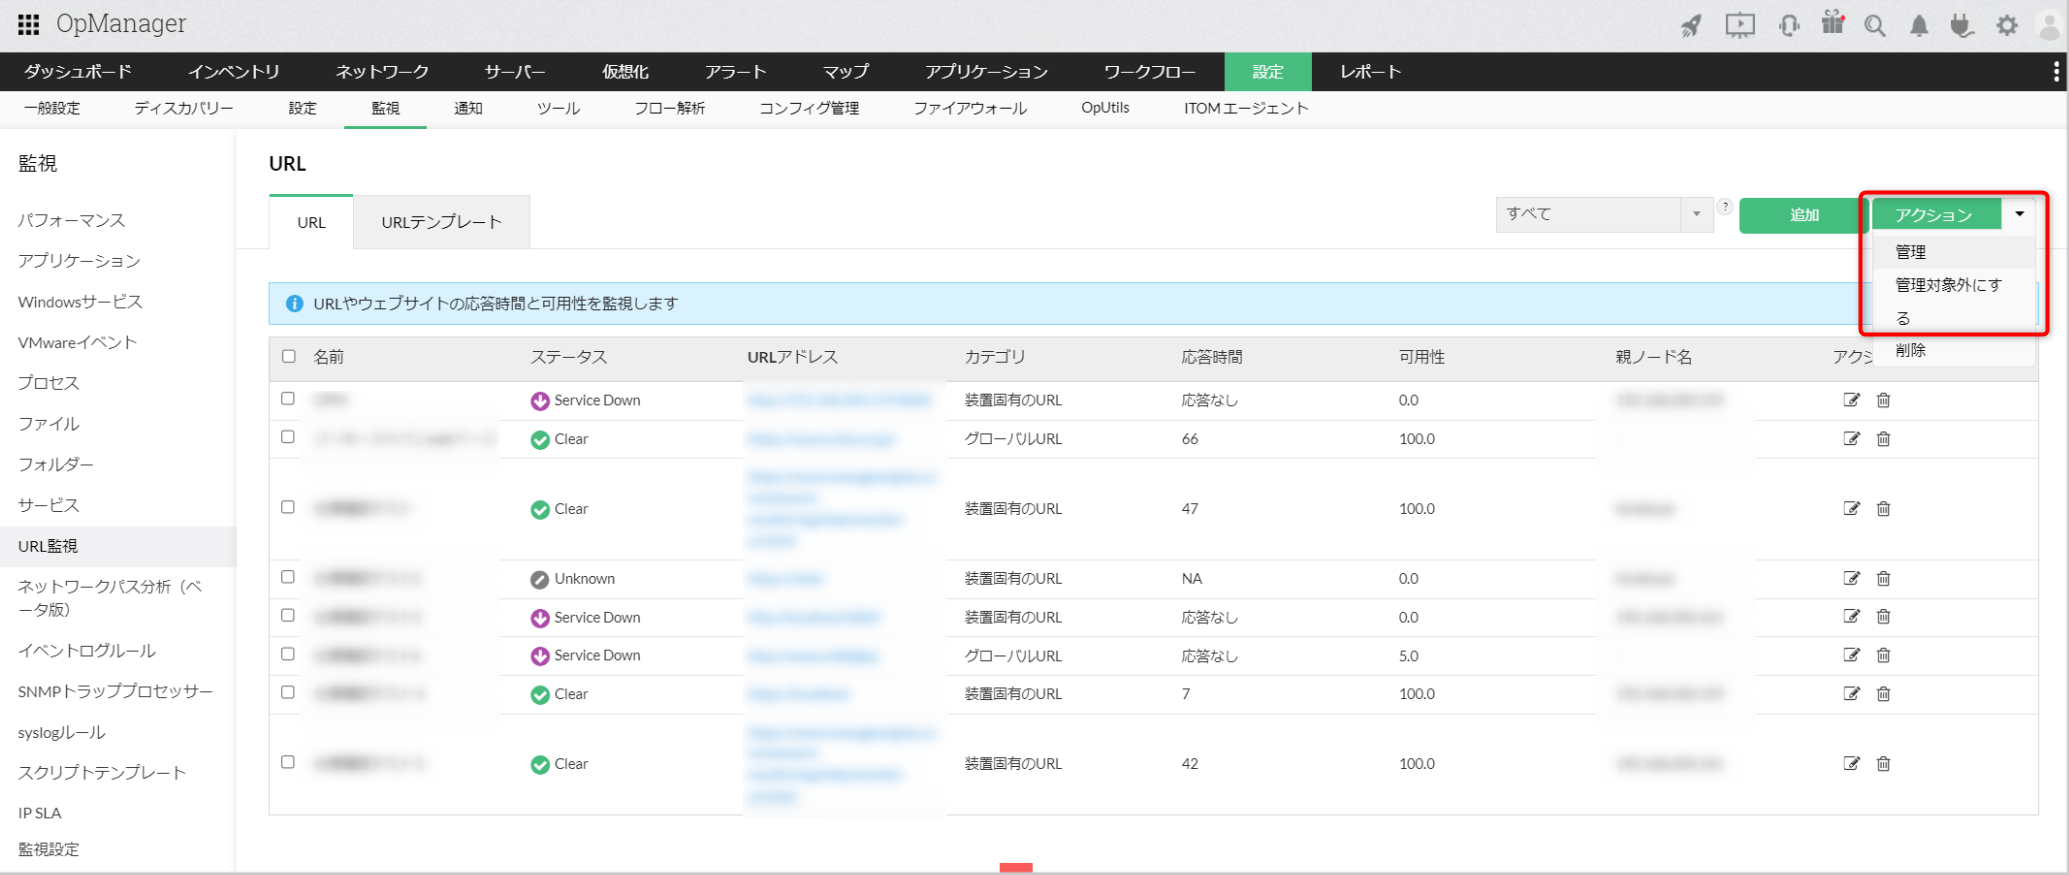Select the checkbox for the Unknown status row
The height and width of the screenshot is (875, 2069).
coord(288,577)
